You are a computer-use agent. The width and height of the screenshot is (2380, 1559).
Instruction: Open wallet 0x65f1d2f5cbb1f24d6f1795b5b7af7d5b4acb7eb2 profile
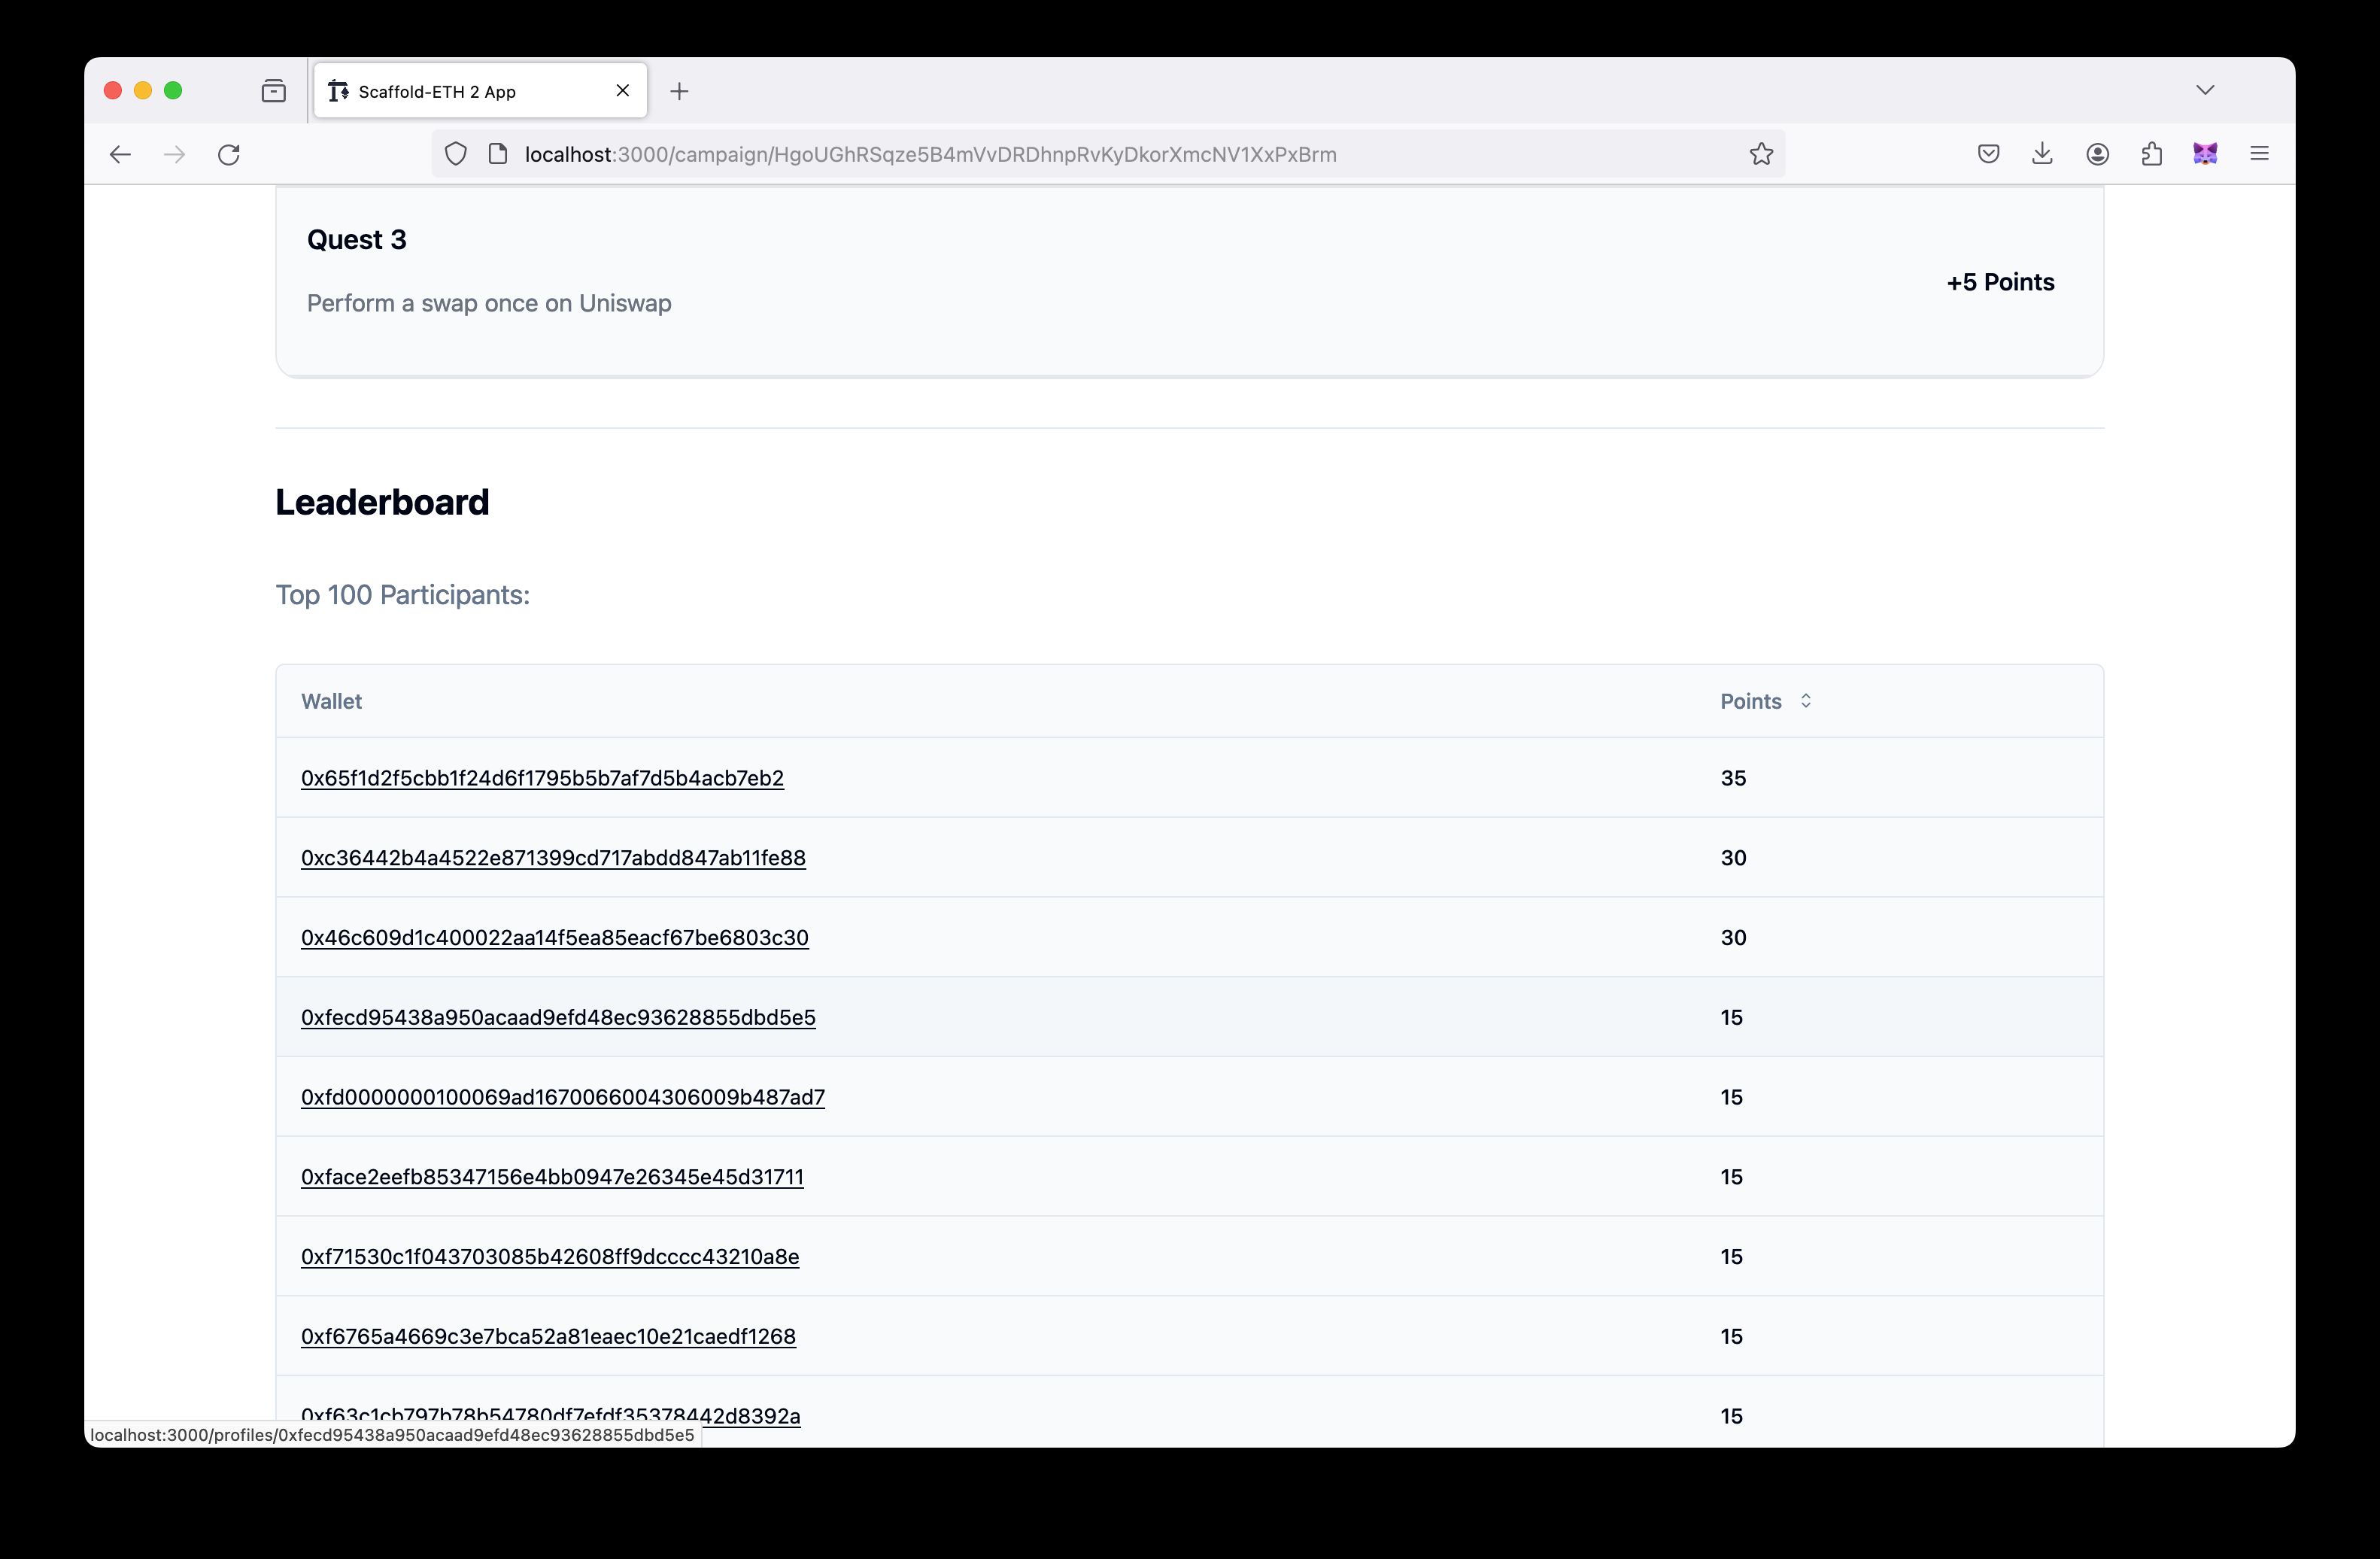[x=542, y=778]
